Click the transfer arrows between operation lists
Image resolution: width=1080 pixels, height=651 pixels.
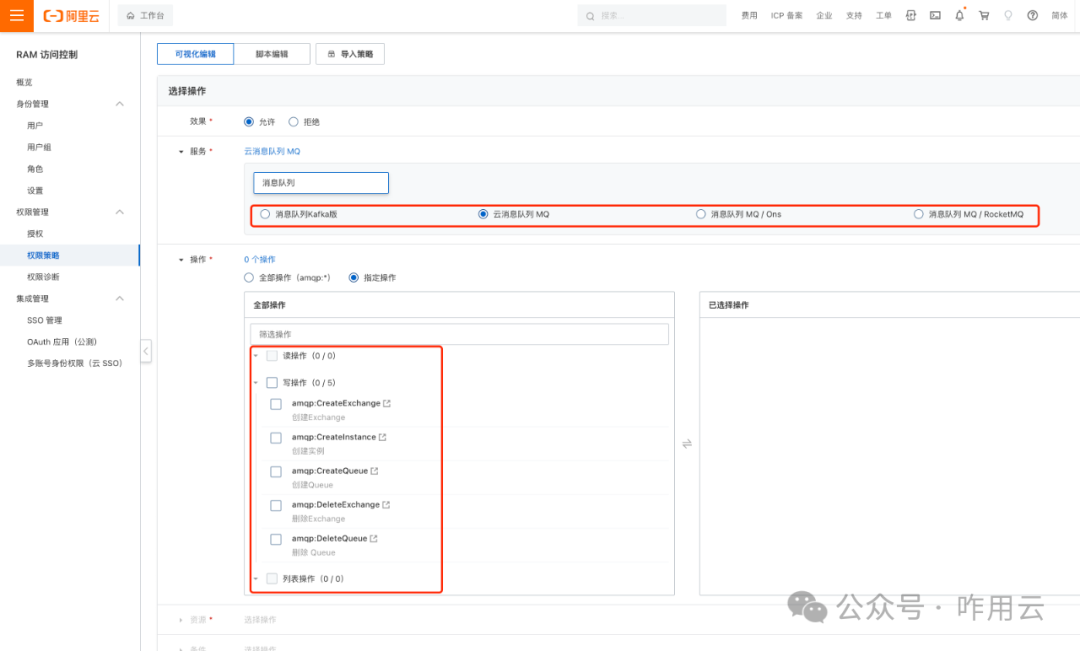point(687,444)
